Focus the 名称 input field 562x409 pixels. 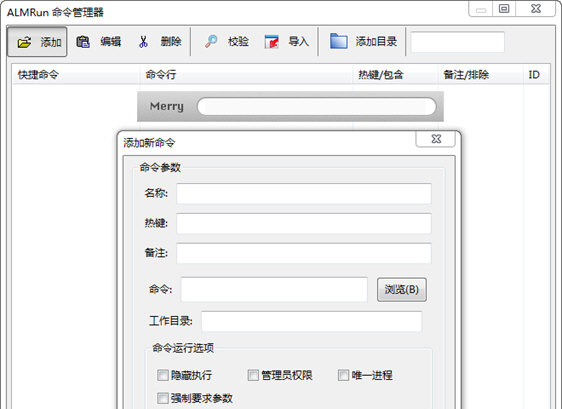pos(304,194)
